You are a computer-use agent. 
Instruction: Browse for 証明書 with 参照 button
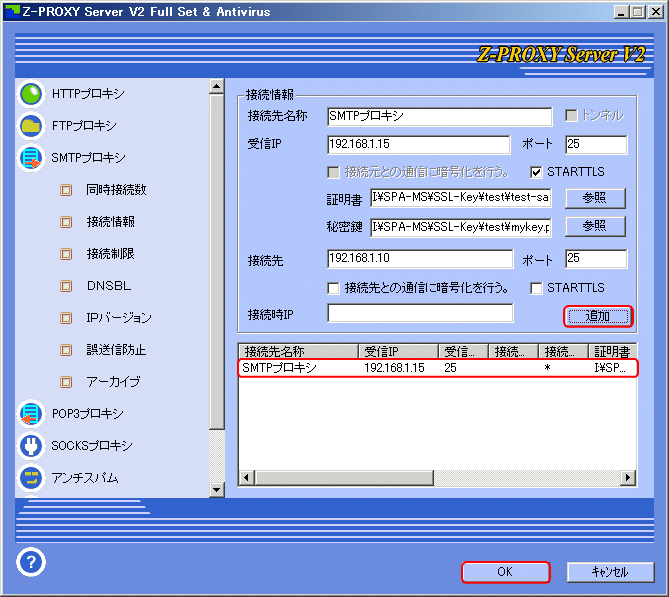pos(595,198)
